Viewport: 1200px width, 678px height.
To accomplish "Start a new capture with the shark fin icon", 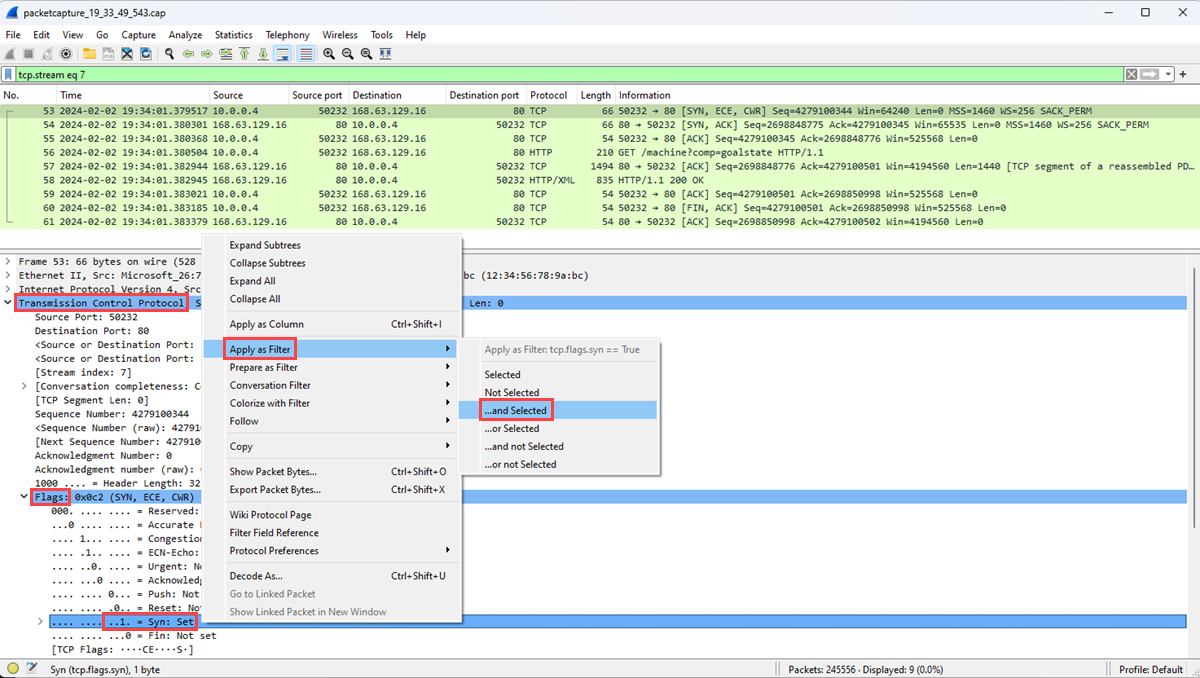I will (x=10, y=53).
